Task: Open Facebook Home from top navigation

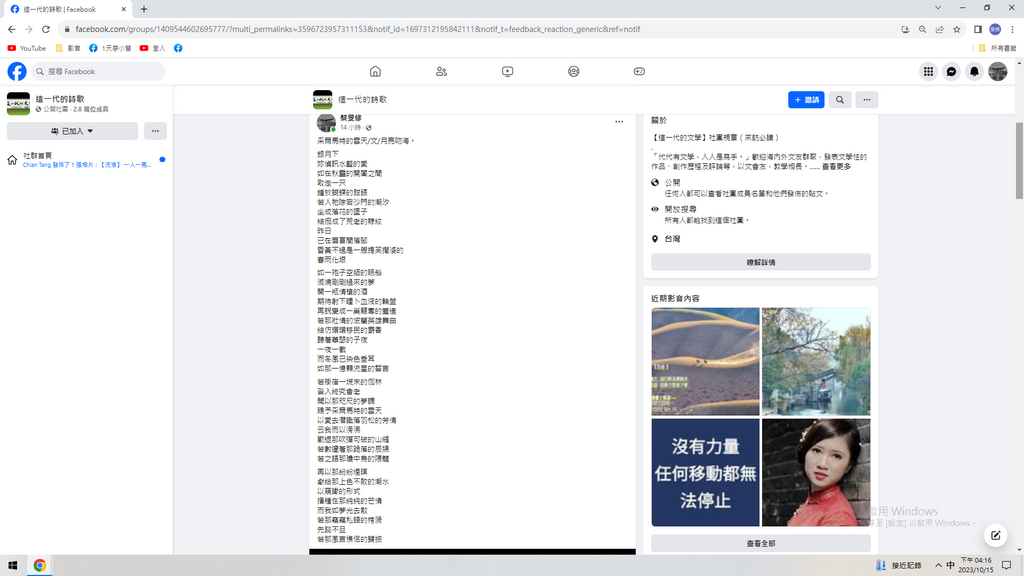Action: [x=375, y=71]
